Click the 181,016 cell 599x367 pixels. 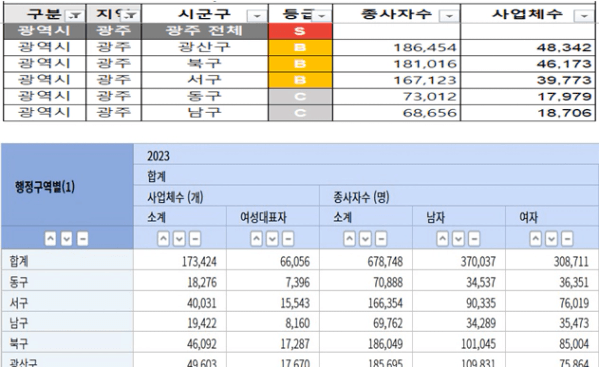click(x=397, y=64)
